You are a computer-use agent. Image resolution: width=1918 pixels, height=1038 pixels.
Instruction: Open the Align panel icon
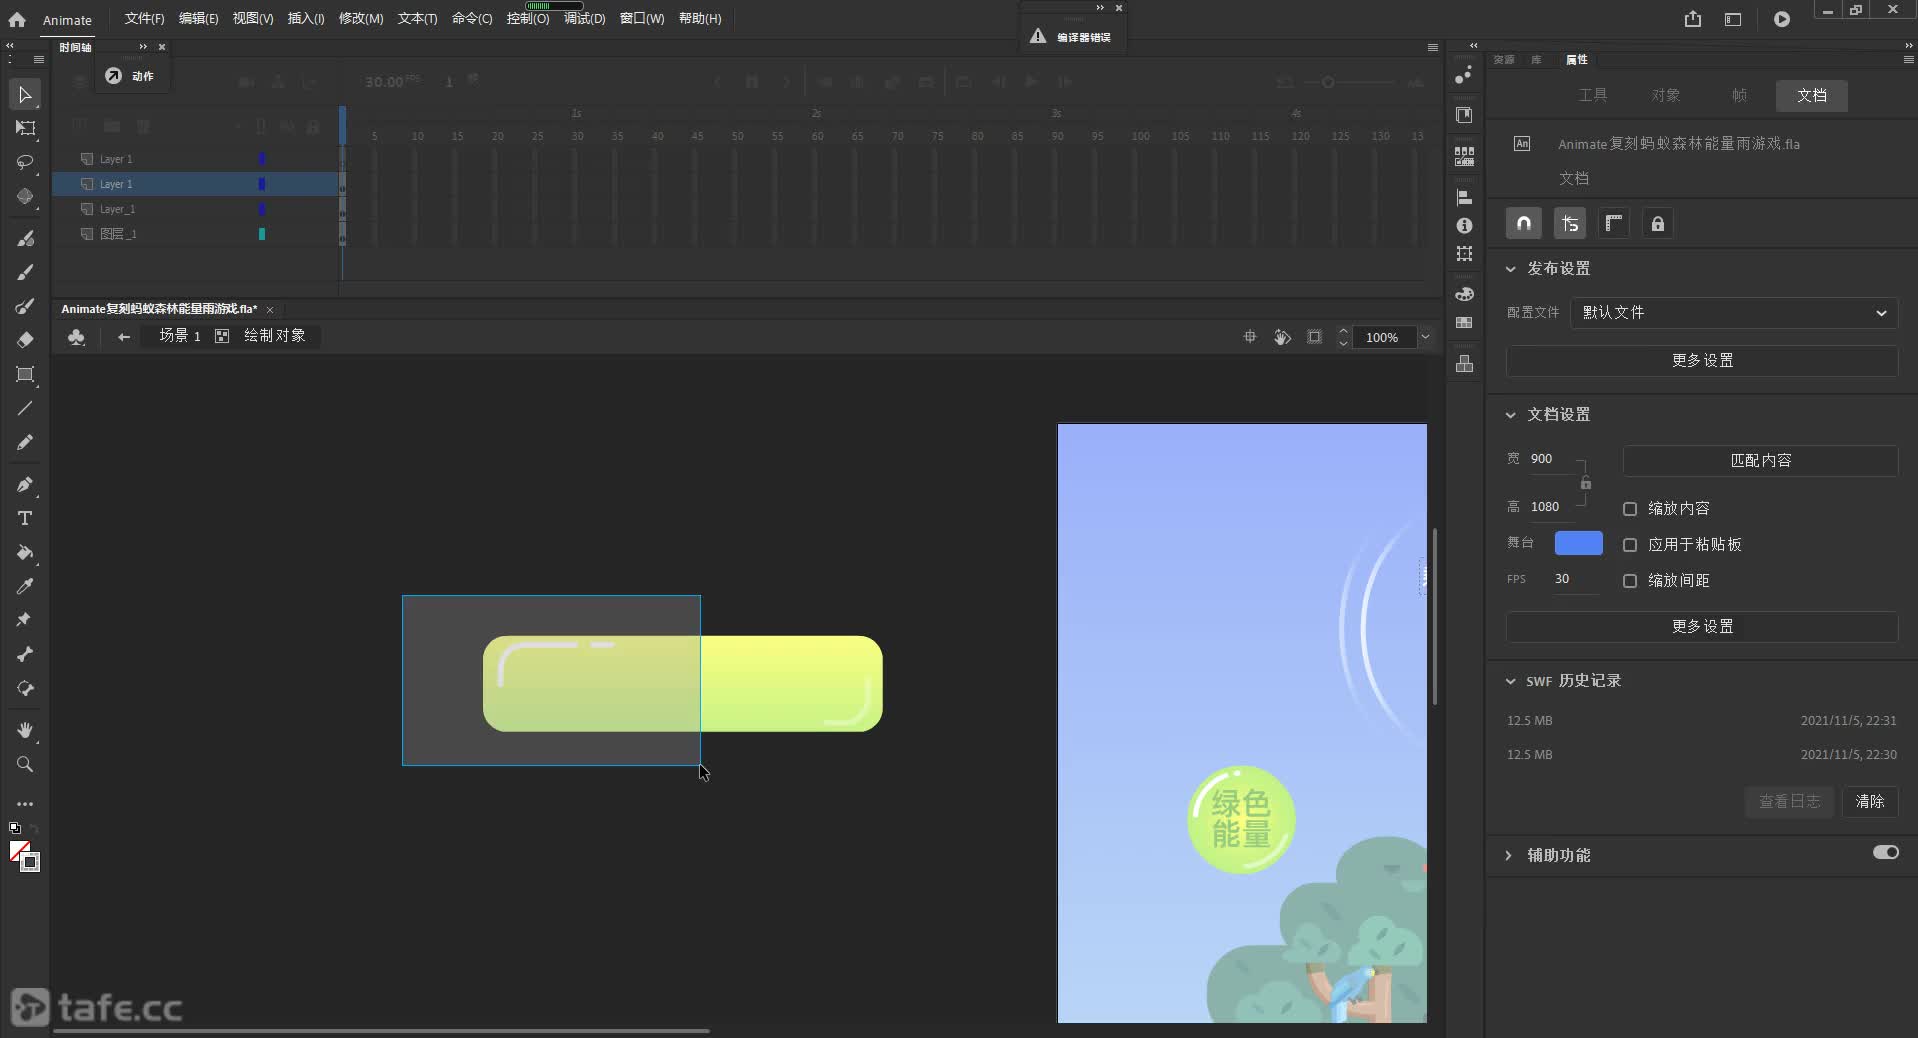pos(1464,197)
